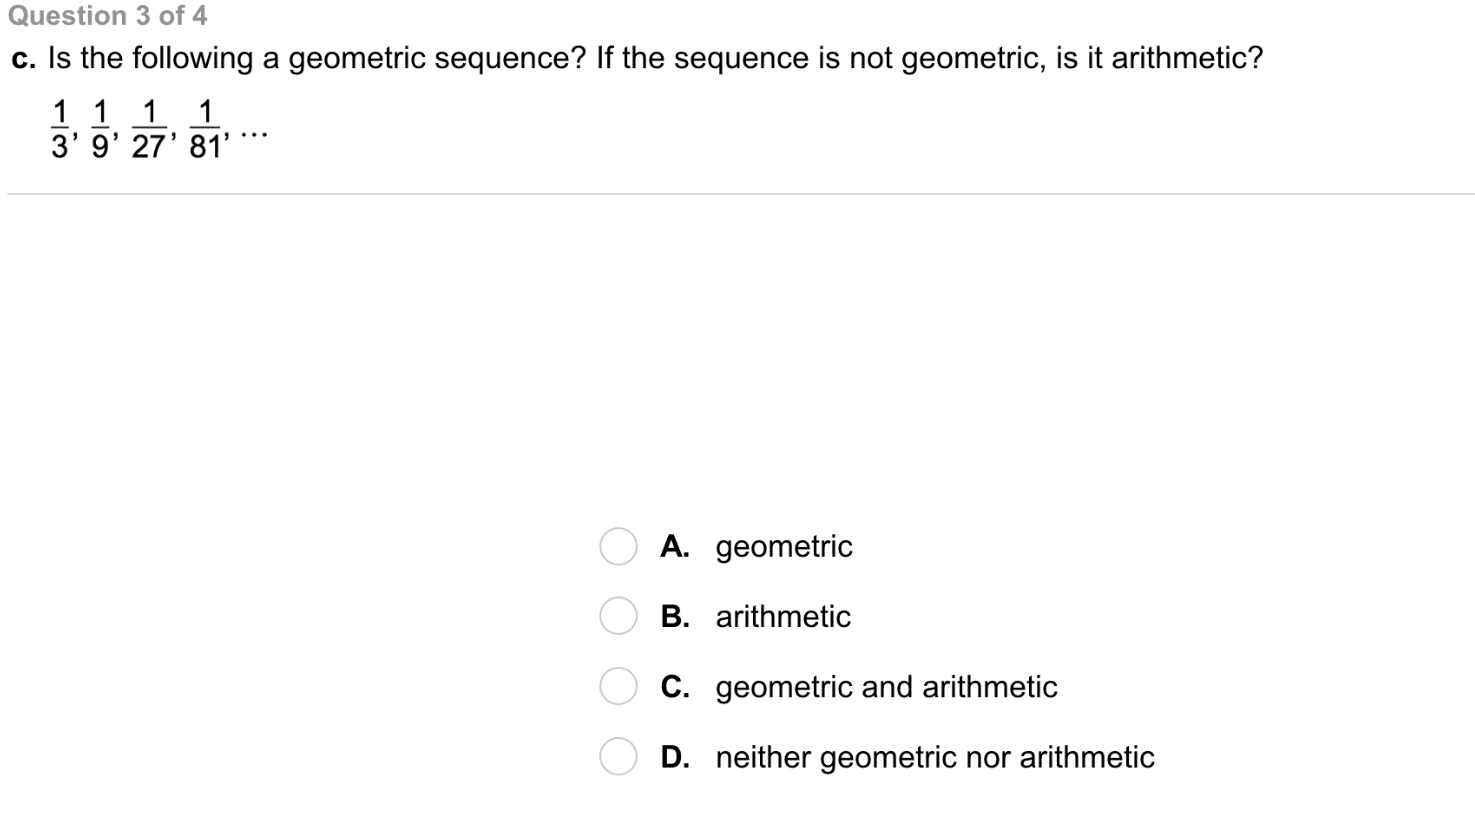Choose the radio button beside 'arithmetic'
Screen dimensions: 1475x825
tap(618, 617)
